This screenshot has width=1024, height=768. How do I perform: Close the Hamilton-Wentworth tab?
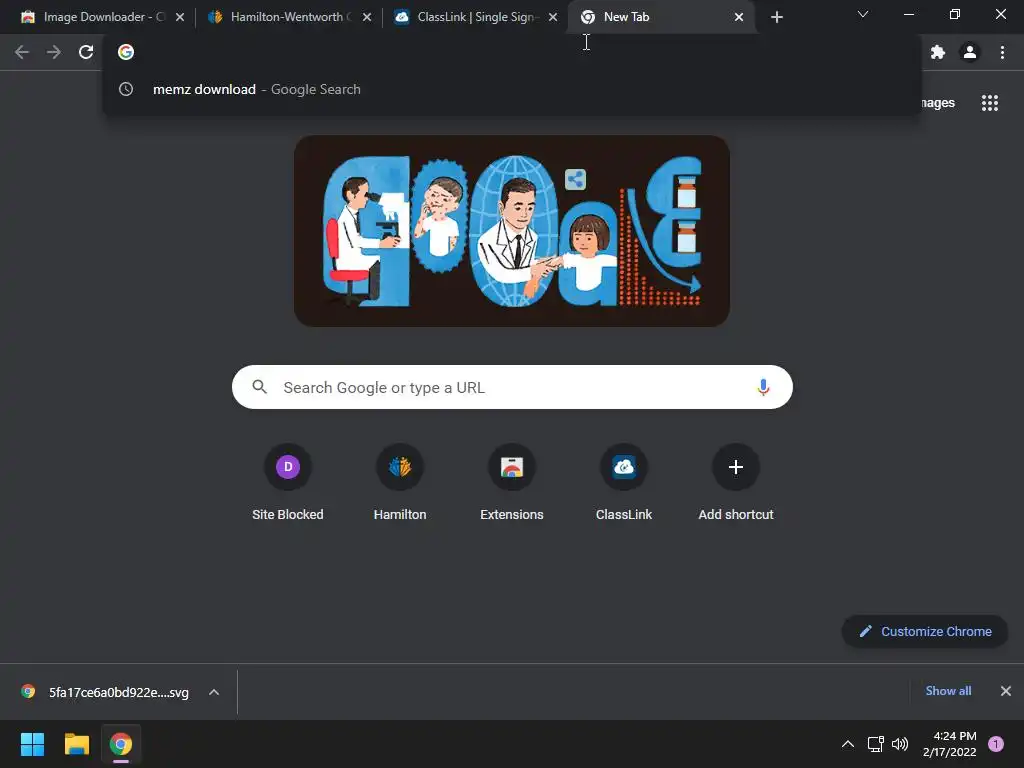[367, 18]
